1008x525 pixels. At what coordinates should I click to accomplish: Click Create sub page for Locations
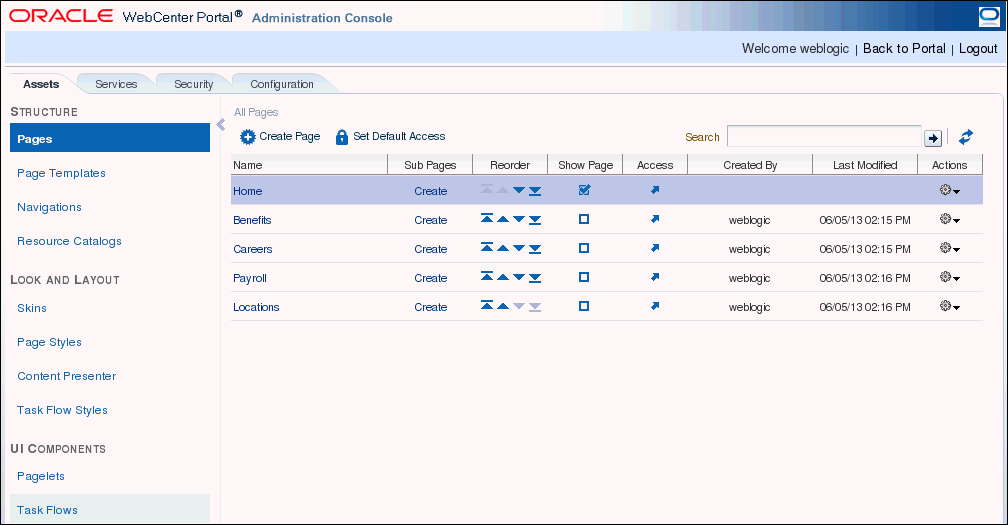pyautogui.click(x=431, y=307)
